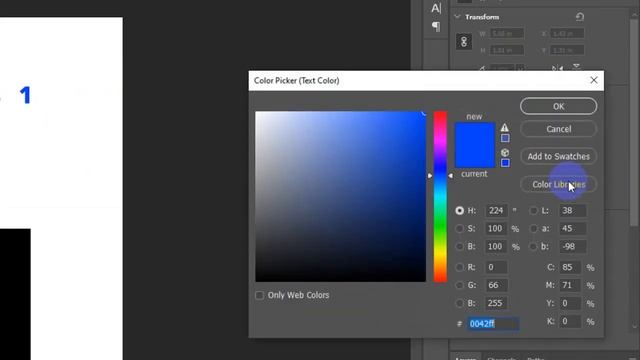This screenshot has height=360, width=640.
Task: Select the brightness B radio next to 100
Action: [460, 247]
